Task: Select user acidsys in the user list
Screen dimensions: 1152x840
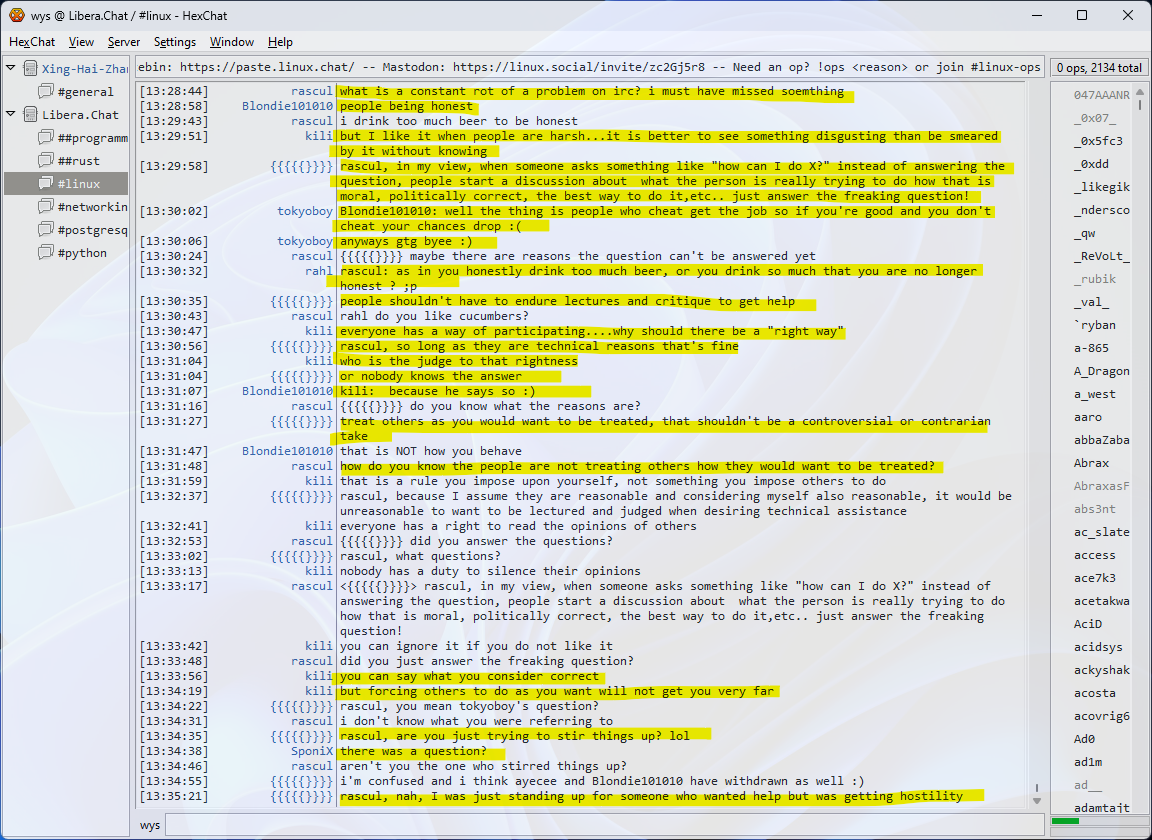Action: [x=1098, y=647]
